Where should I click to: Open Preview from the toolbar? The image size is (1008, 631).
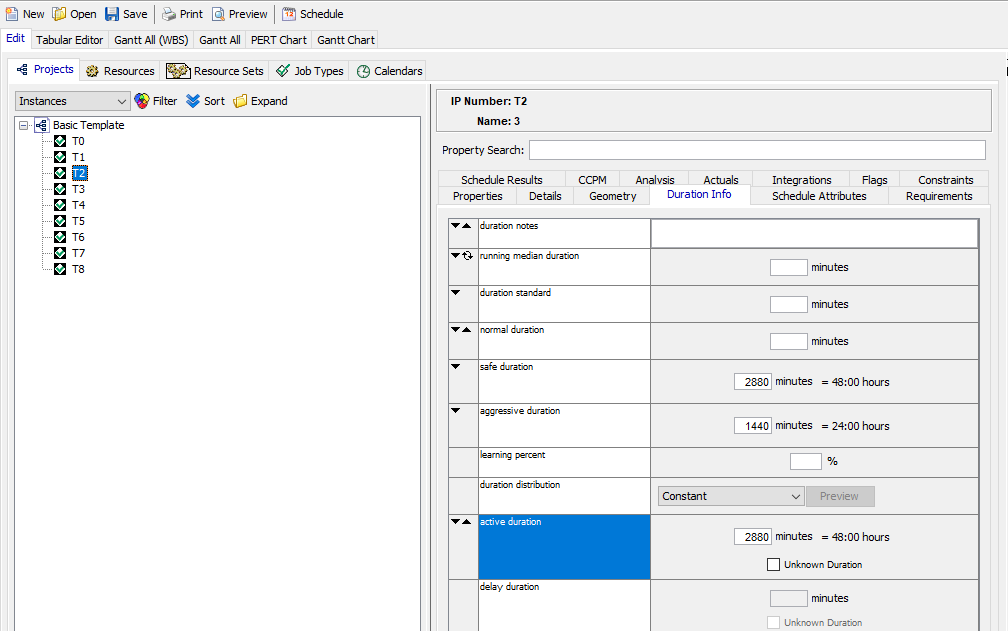tap(218, 14)
